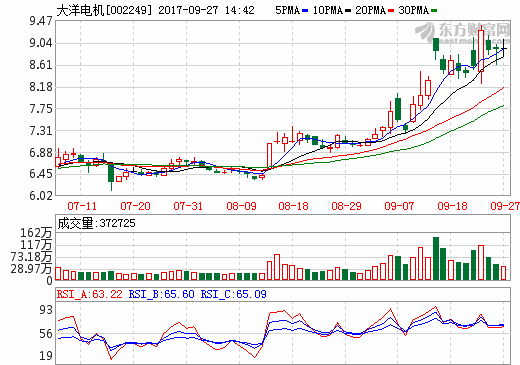Click the 07-20 date label
Viewport: 520px width, 365px height.
[135, 206]
